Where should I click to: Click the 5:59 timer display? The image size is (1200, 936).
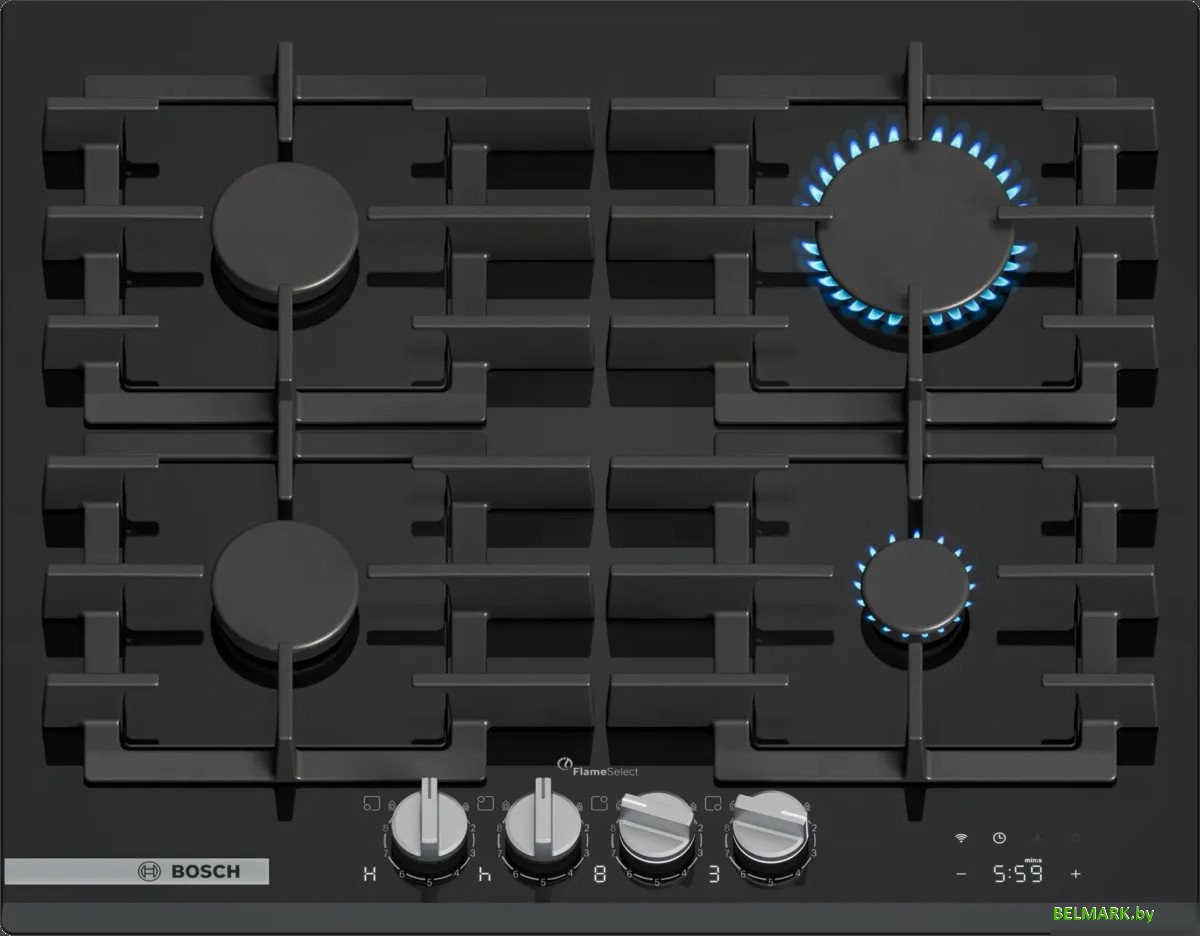click(1018, 874)
